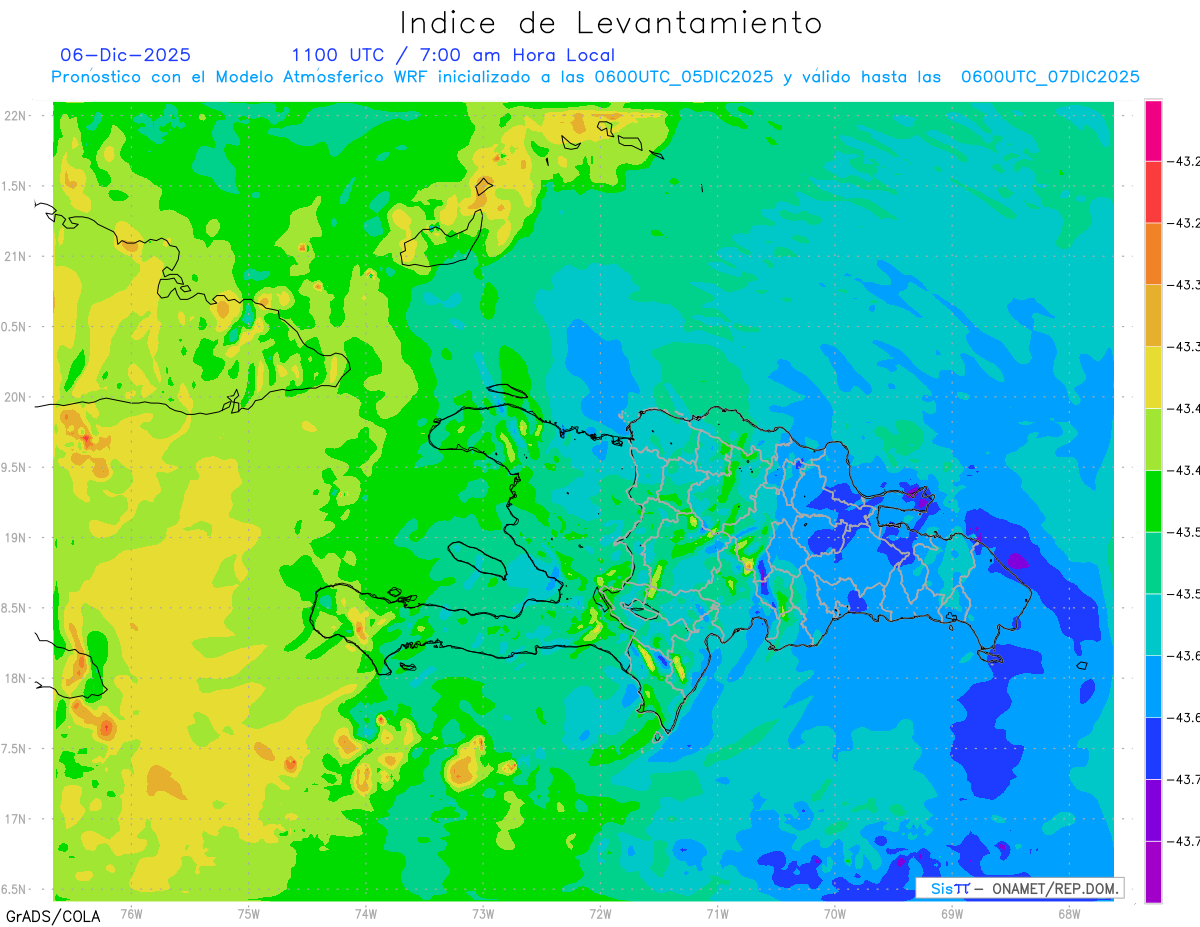
Task: Select the sea-green colorbar swatch
Action: pos(1153,564)
